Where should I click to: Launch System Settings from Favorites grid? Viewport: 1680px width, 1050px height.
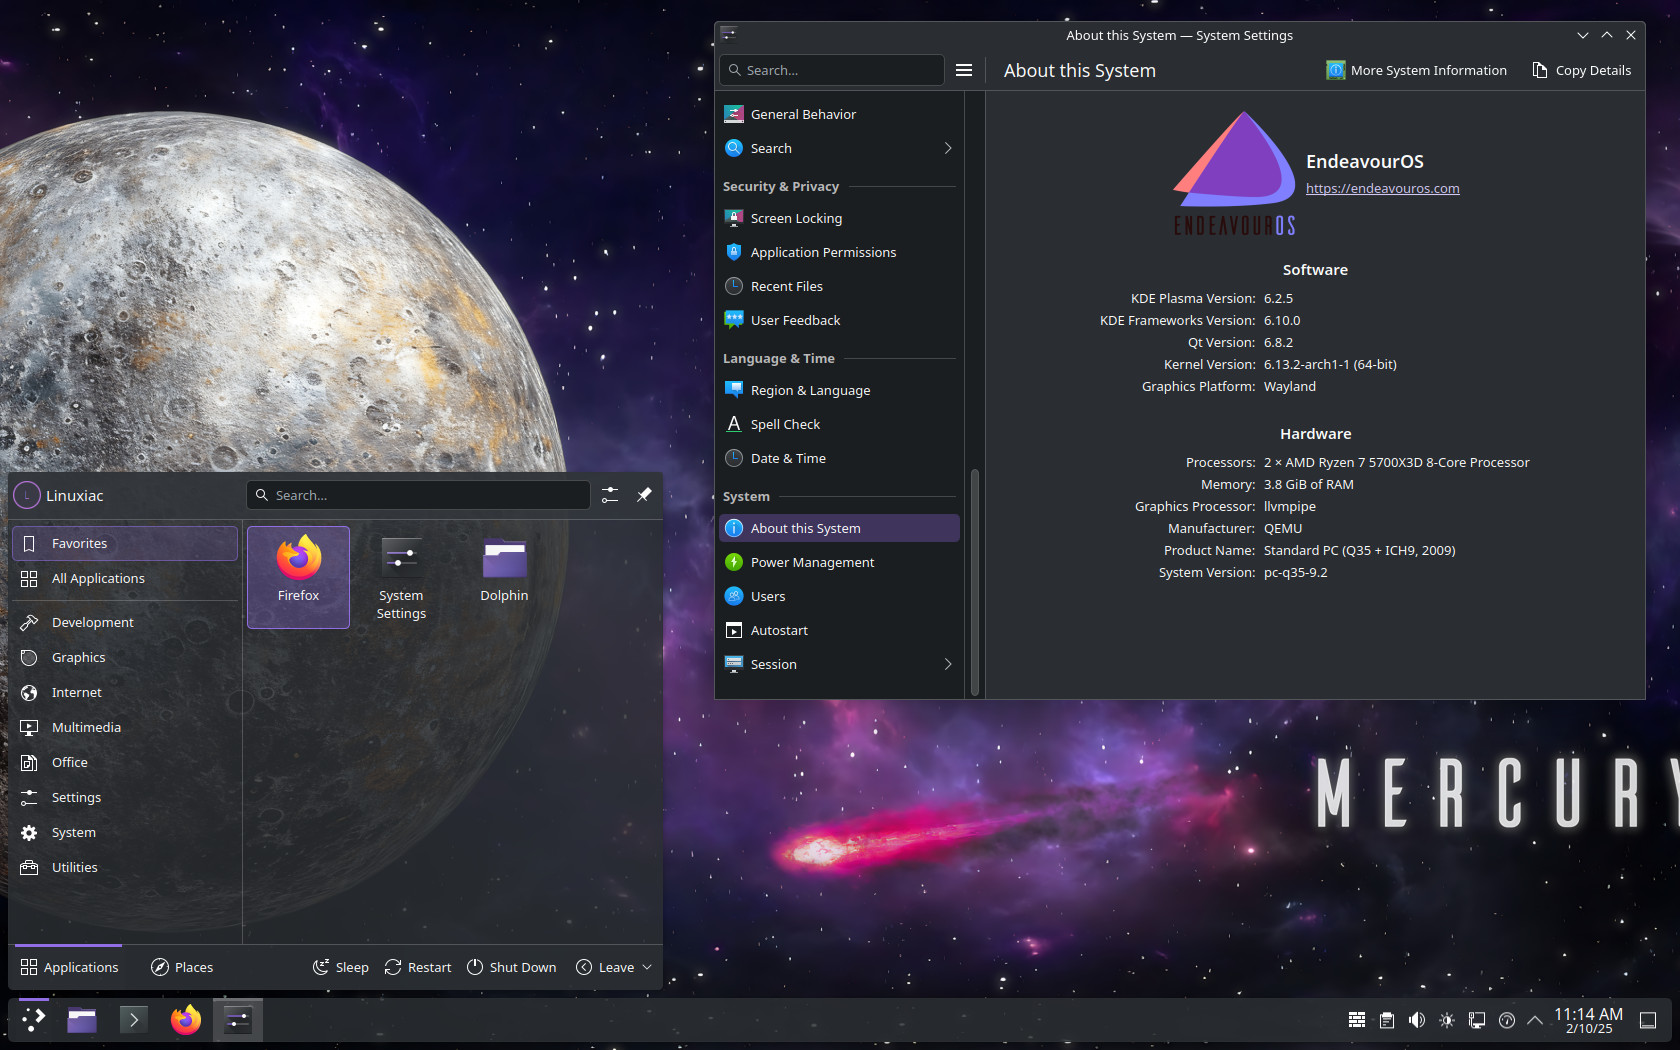pos(401,577)
